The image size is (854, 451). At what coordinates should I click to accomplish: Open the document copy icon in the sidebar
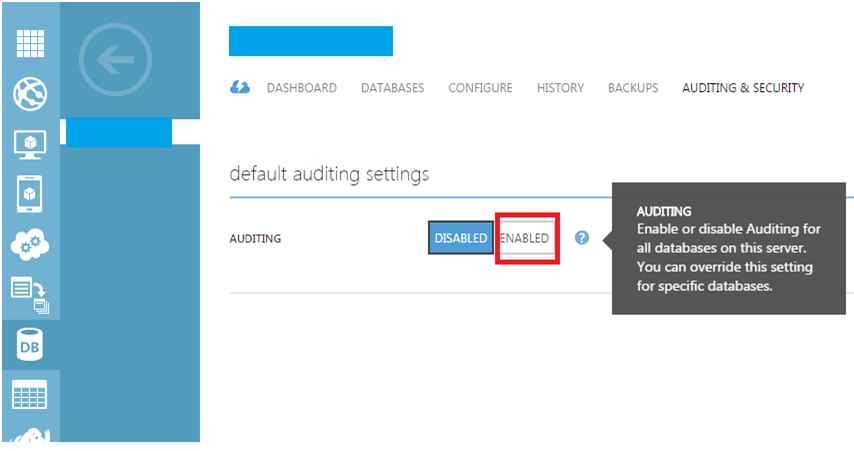(x=30, y=295)
